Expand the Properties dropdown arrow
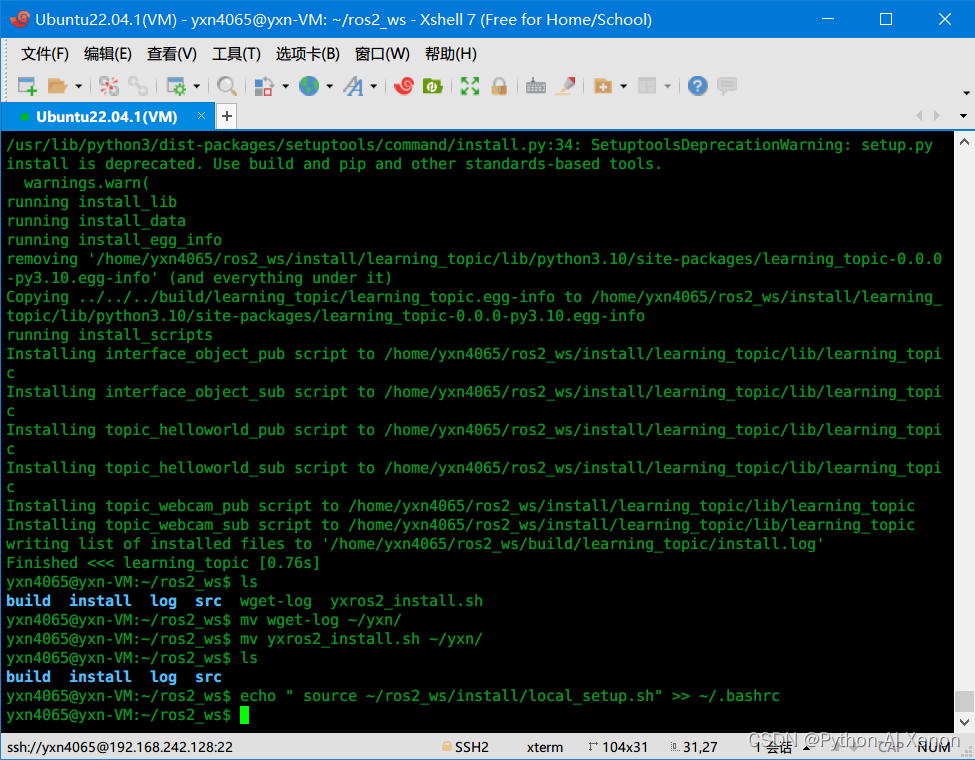975x760 pixels. point(196,86)
